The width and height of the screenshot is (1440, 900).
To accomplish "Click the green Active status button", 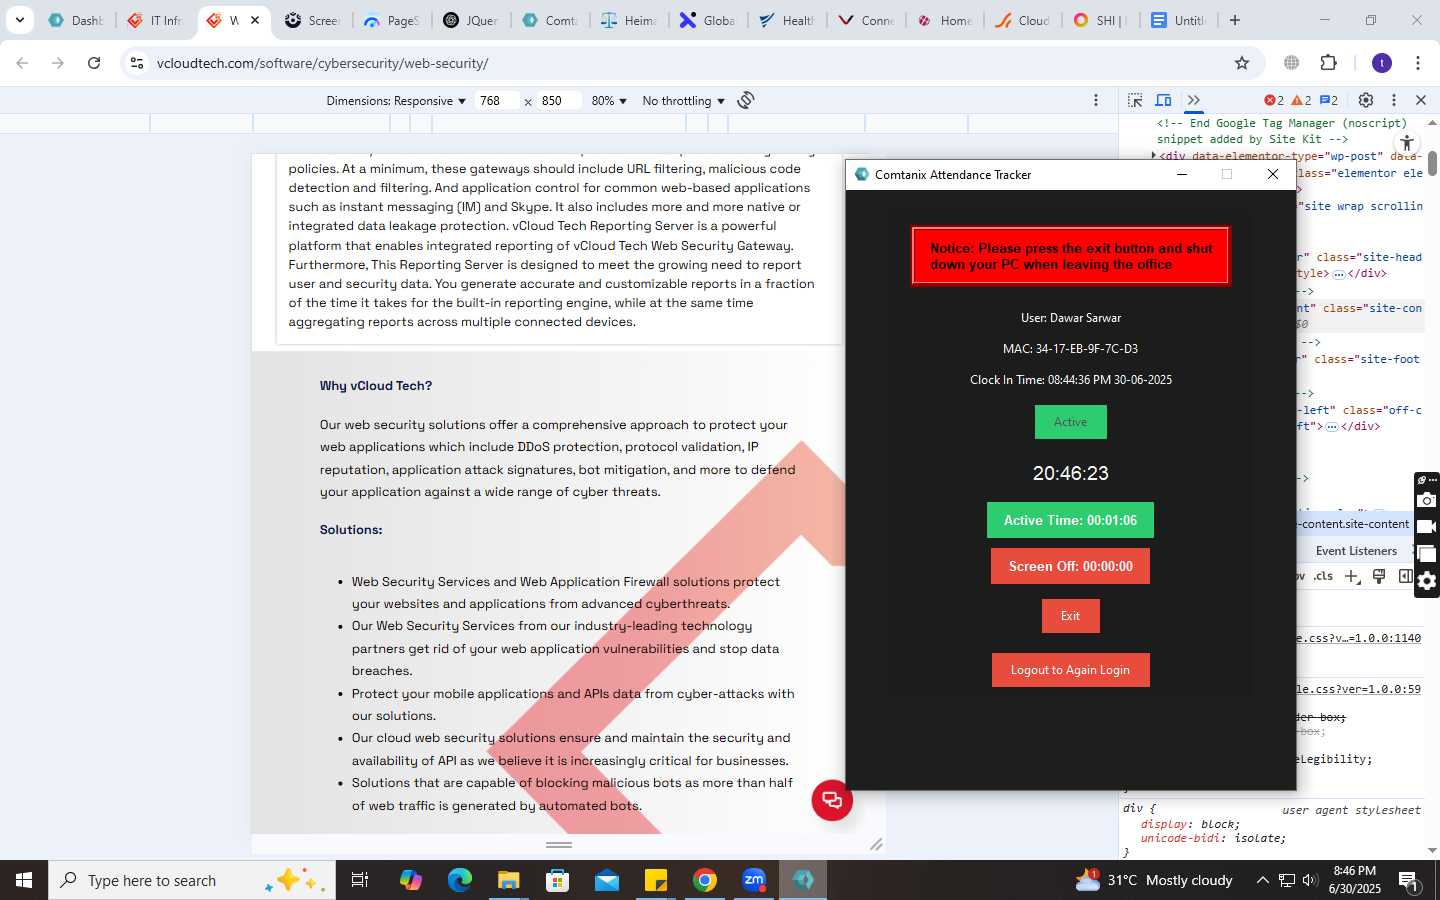I will tap(1070, 422).
